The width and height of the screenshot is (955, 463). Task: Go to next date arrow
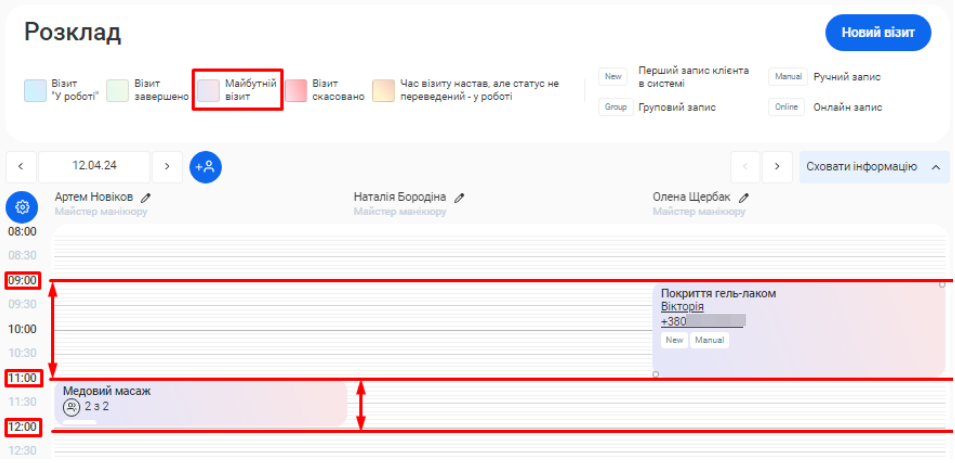(x=168, y=167)
